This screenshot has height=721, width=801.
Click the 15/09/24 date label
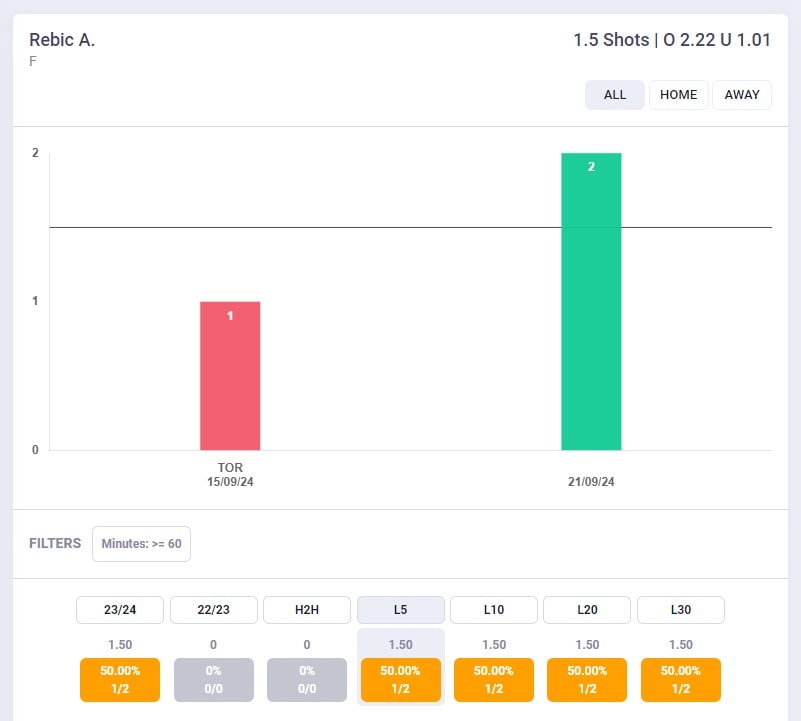pyautogui.click(x=230, y=482)
